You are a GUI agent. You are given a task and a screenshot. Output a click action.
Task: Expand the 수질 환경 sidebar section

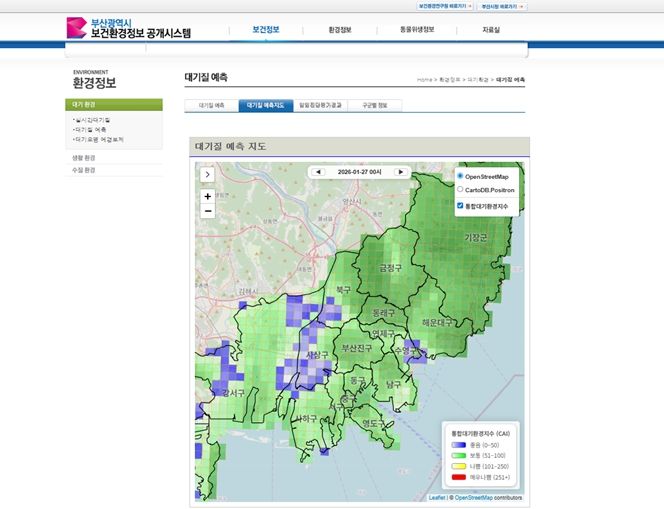click(x=84, y=170)
